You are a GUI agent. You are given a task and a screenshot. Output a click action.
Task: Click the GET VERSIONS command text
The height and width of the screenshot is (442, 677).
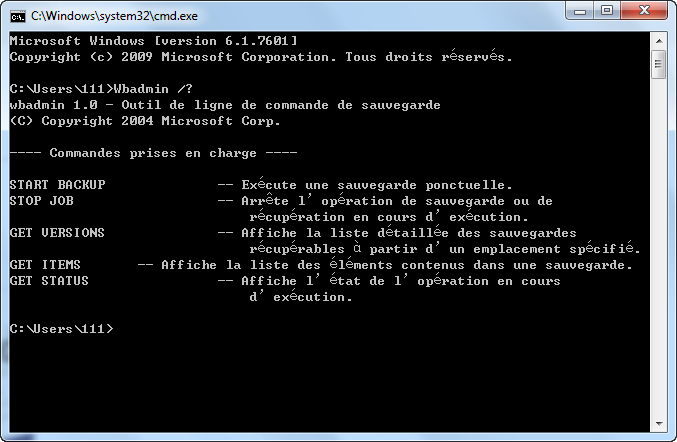(x=57, y=233)
